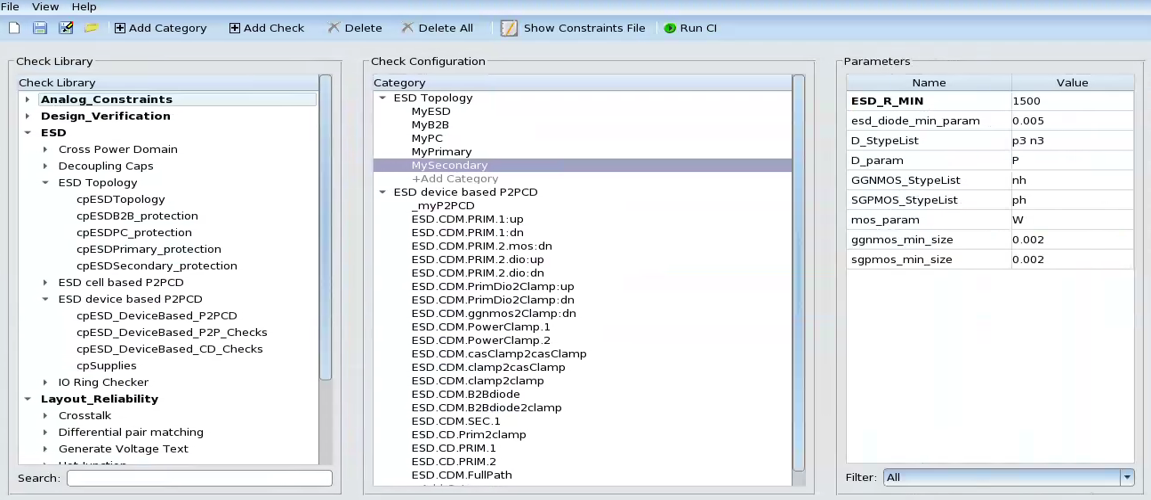
Task: Select MyESD in configuration
Action: (x=432, y=112)
